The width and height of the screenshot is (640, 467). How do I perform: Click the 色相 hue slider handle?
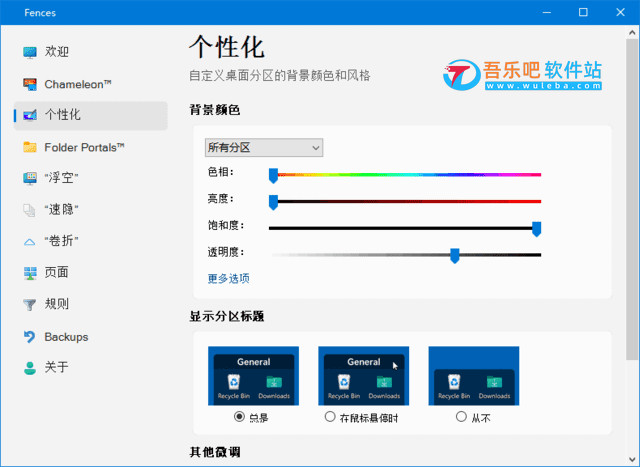coord(273,175)
